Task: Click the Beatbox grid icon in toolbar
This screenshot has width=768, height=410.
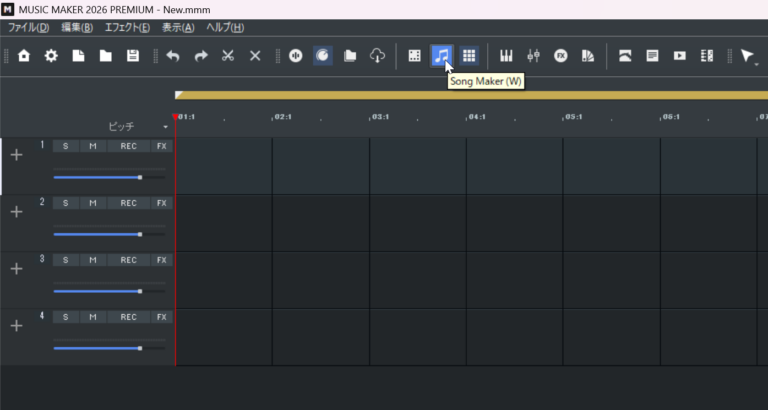Action: click(x=469, y=56)
